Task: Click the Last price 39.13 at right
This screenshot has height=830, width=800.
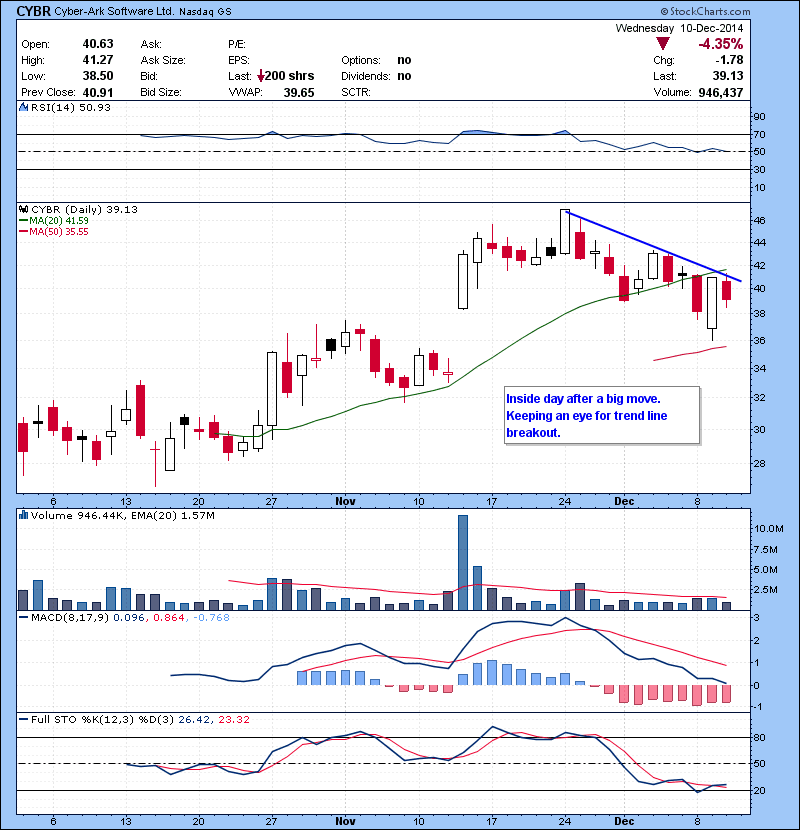Action: pyautogui.click(x=728, y=76)
